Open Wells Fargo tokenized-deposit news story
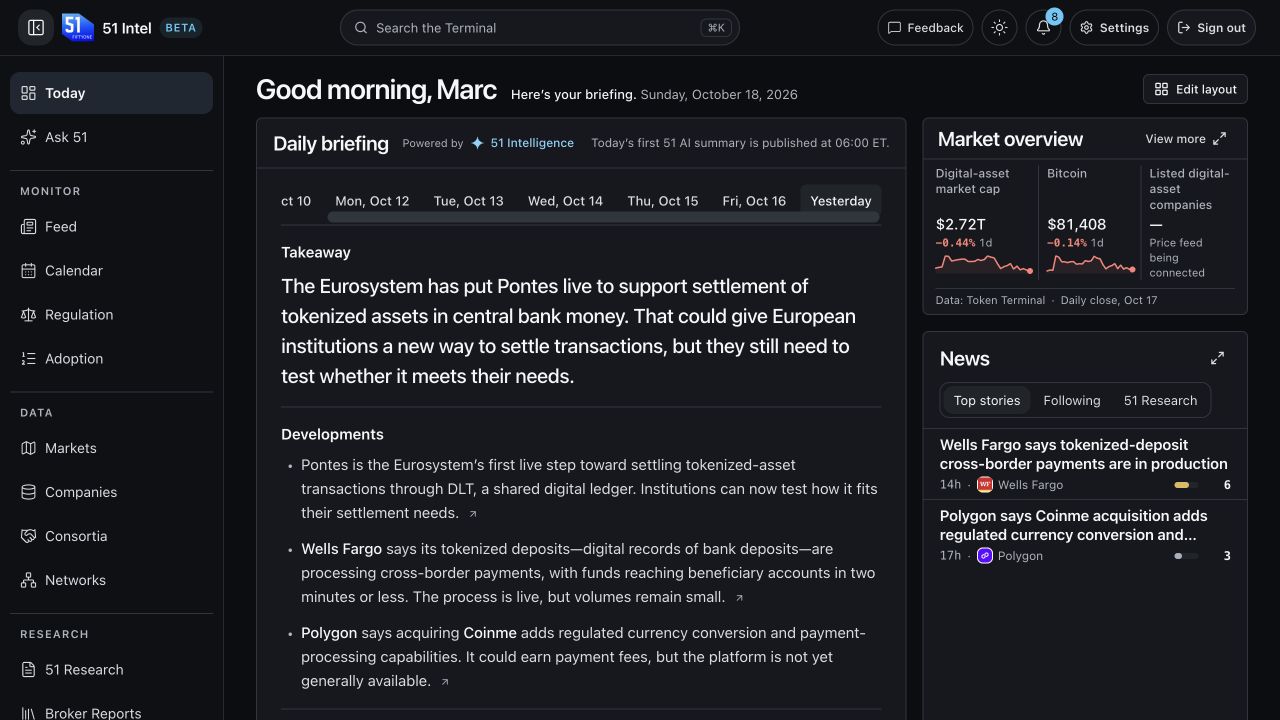Viewport: 1280px width, 720px height. 1085,464
